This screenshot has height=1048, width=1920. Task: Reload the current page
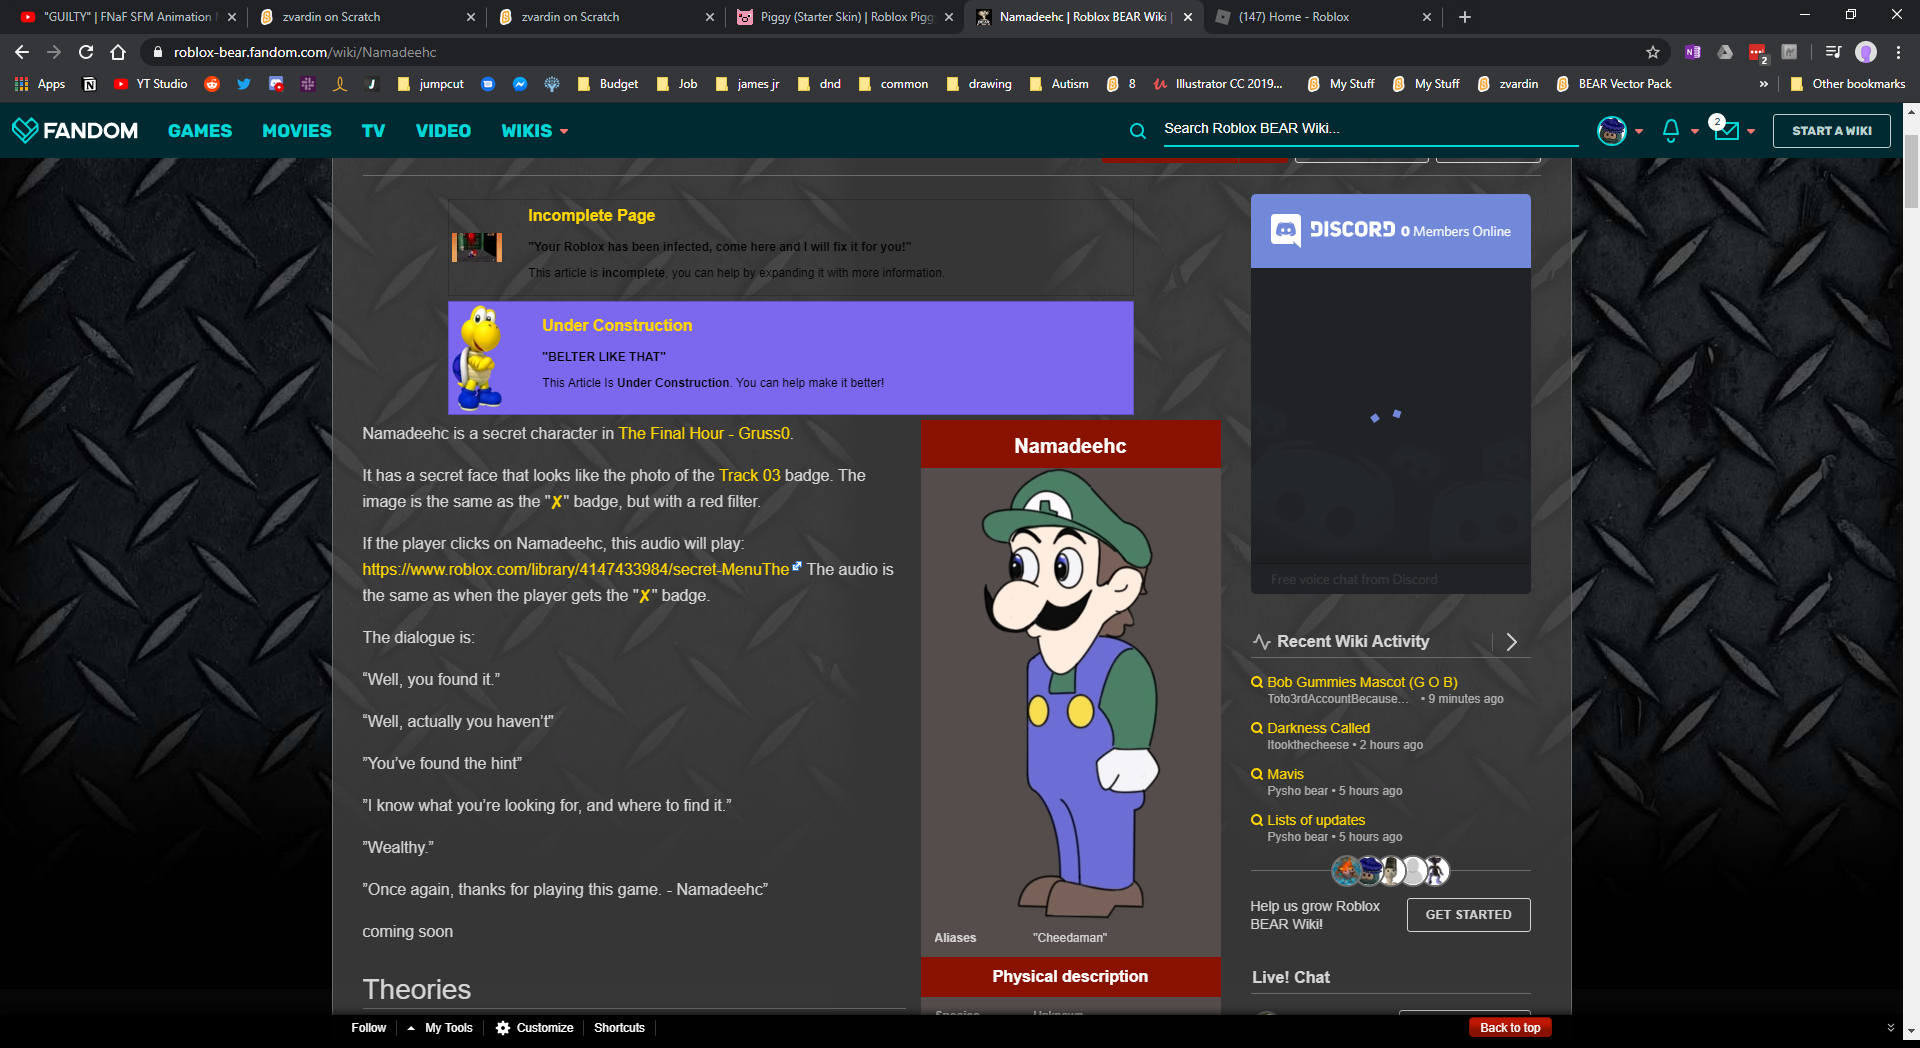86,52
